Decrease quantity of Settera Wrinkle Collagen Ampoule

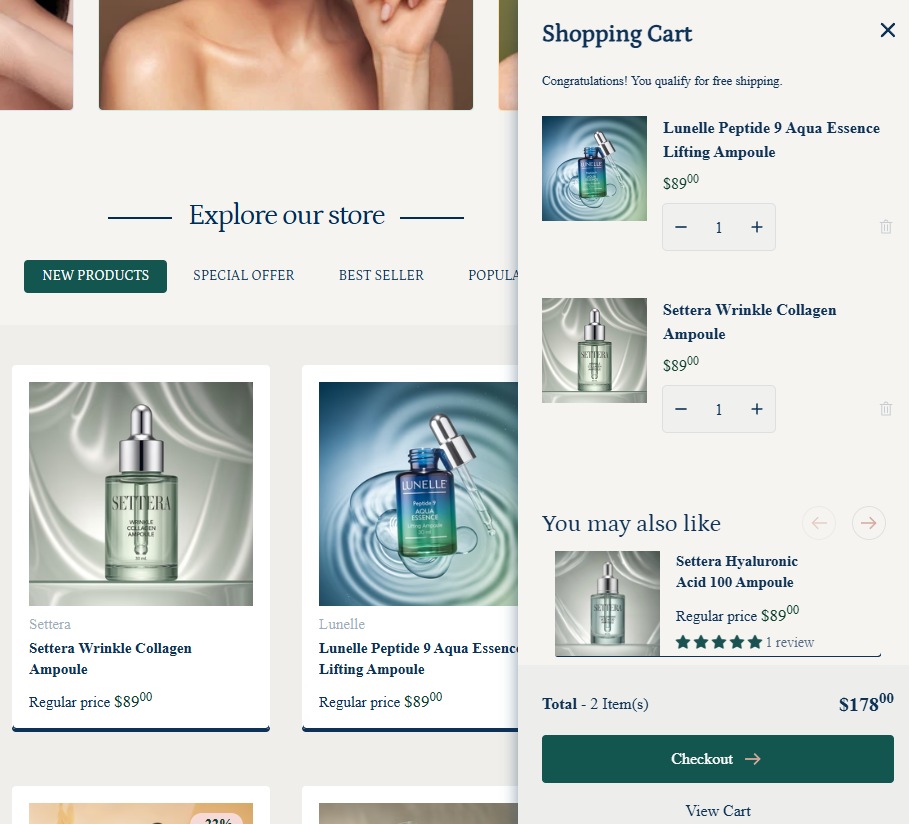point(681,409)
